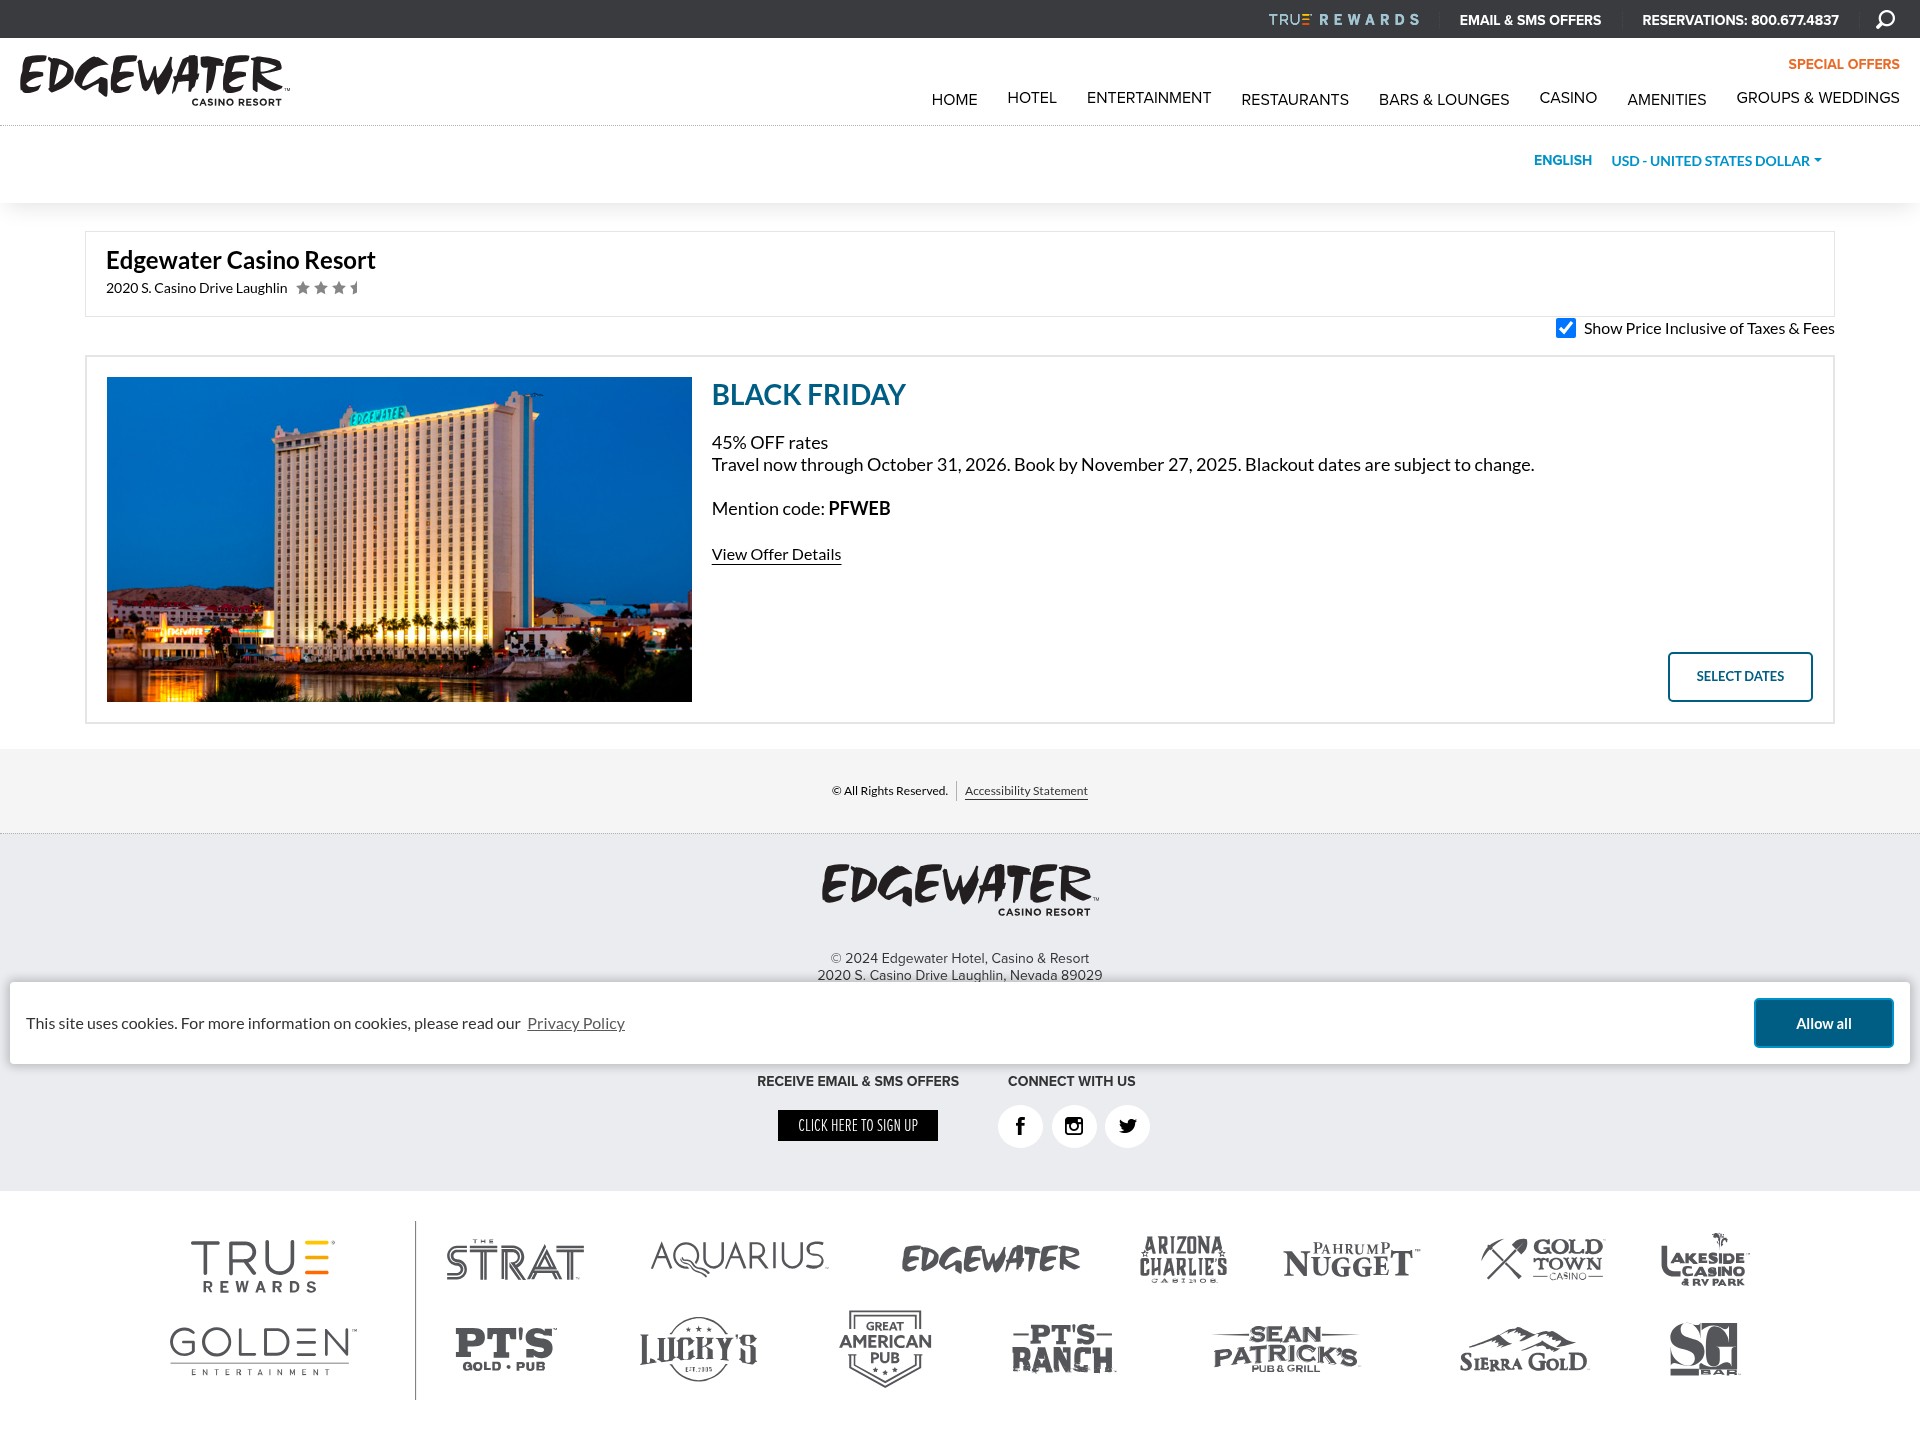Open the PT's Ranch logo
1920x1435 pixels.
pos(1063,1349)
